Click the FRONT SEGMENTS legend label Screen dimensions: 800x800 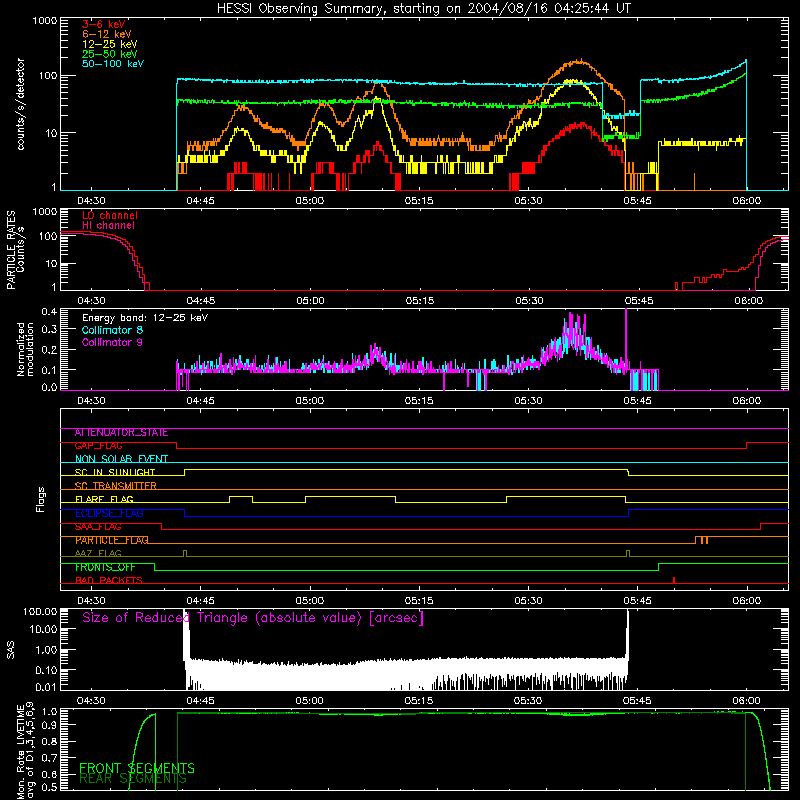137,768
